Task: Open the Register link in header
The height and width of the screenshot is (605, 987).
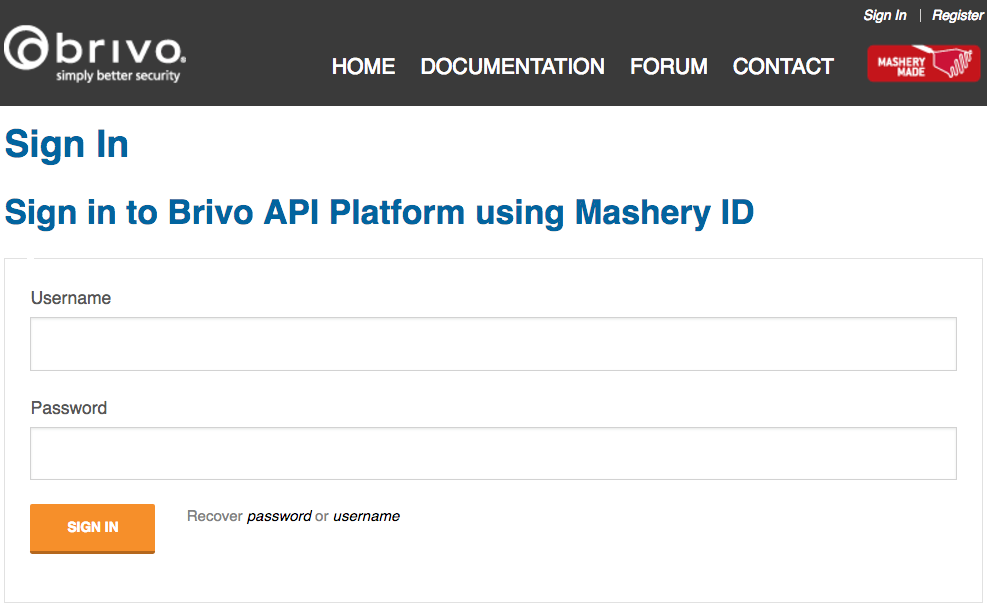Action: (958, 15)
